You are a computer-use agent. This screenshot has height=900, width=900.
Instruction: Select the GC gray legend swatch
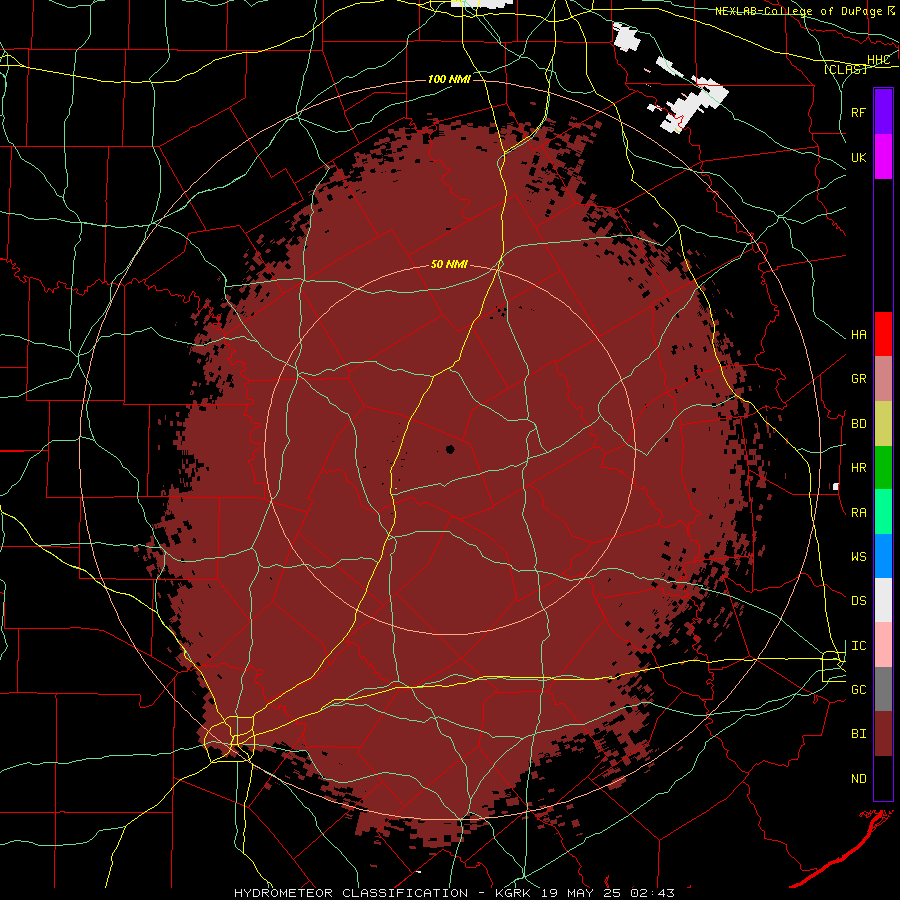(883, 689)
